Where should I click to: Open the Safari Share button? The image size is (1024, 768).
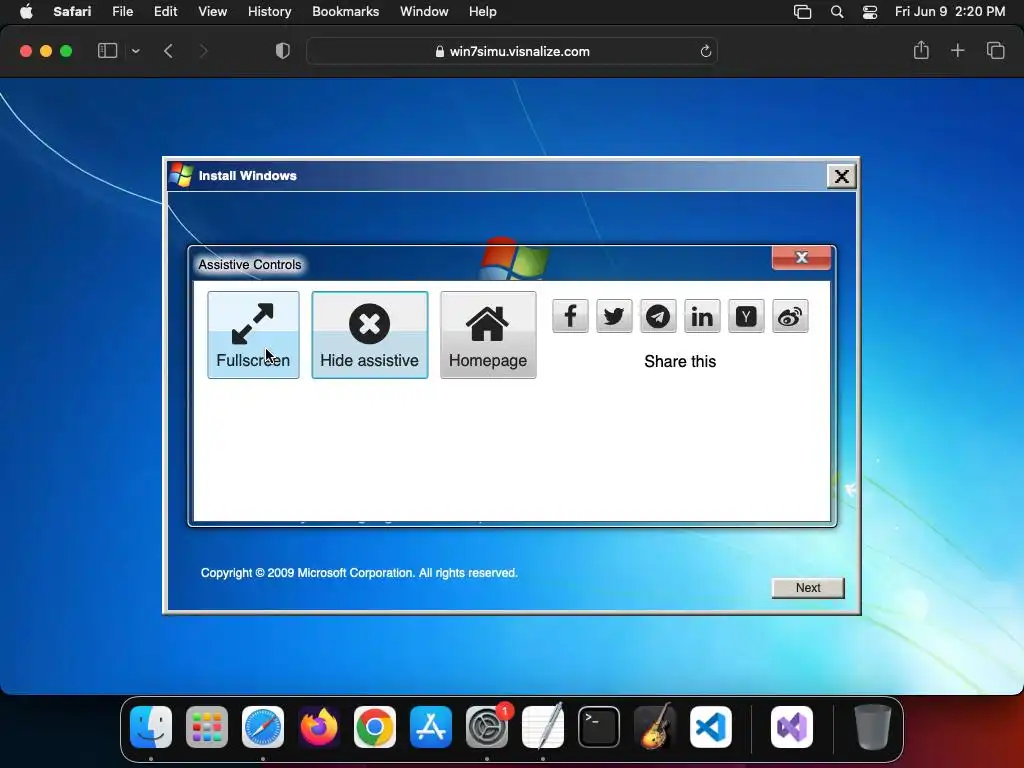tap(921, 50)
